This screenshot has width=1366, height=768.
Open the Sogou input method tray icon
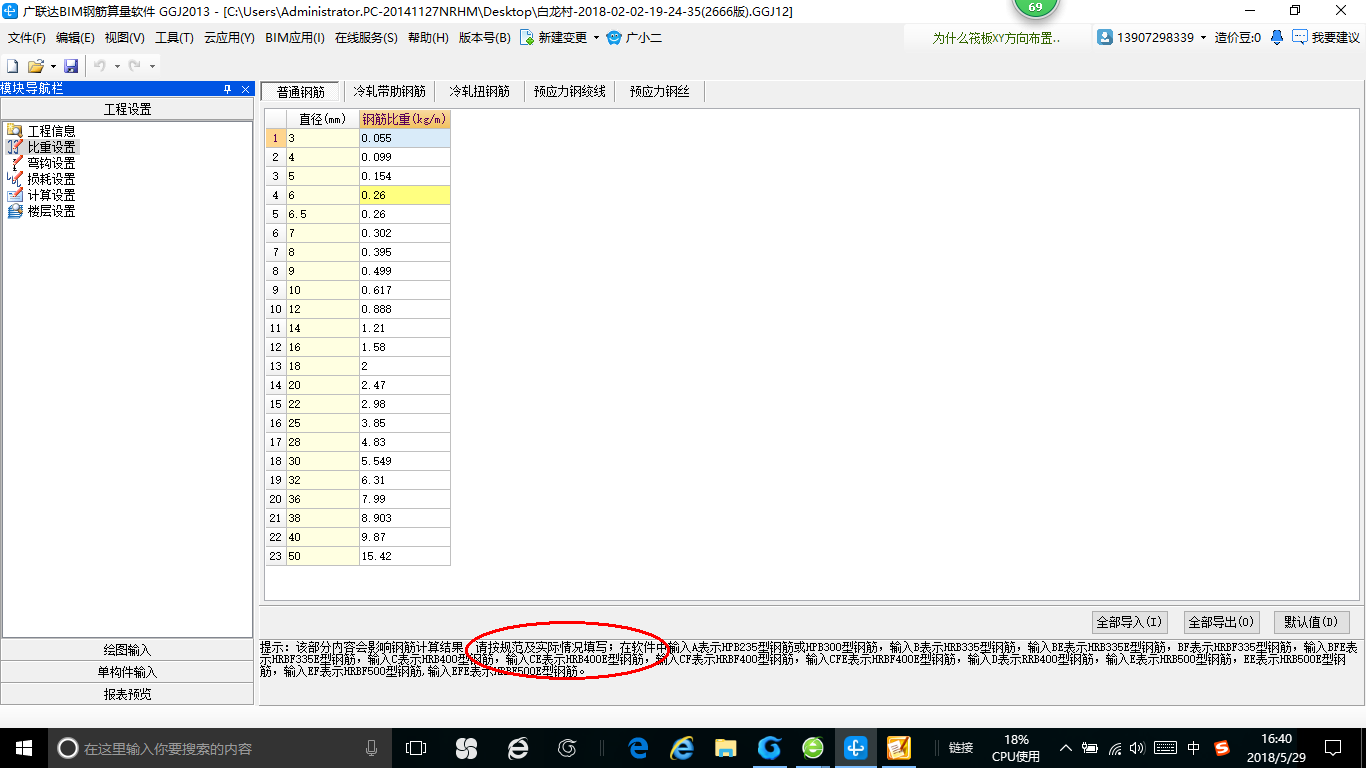coord(1222,748)
